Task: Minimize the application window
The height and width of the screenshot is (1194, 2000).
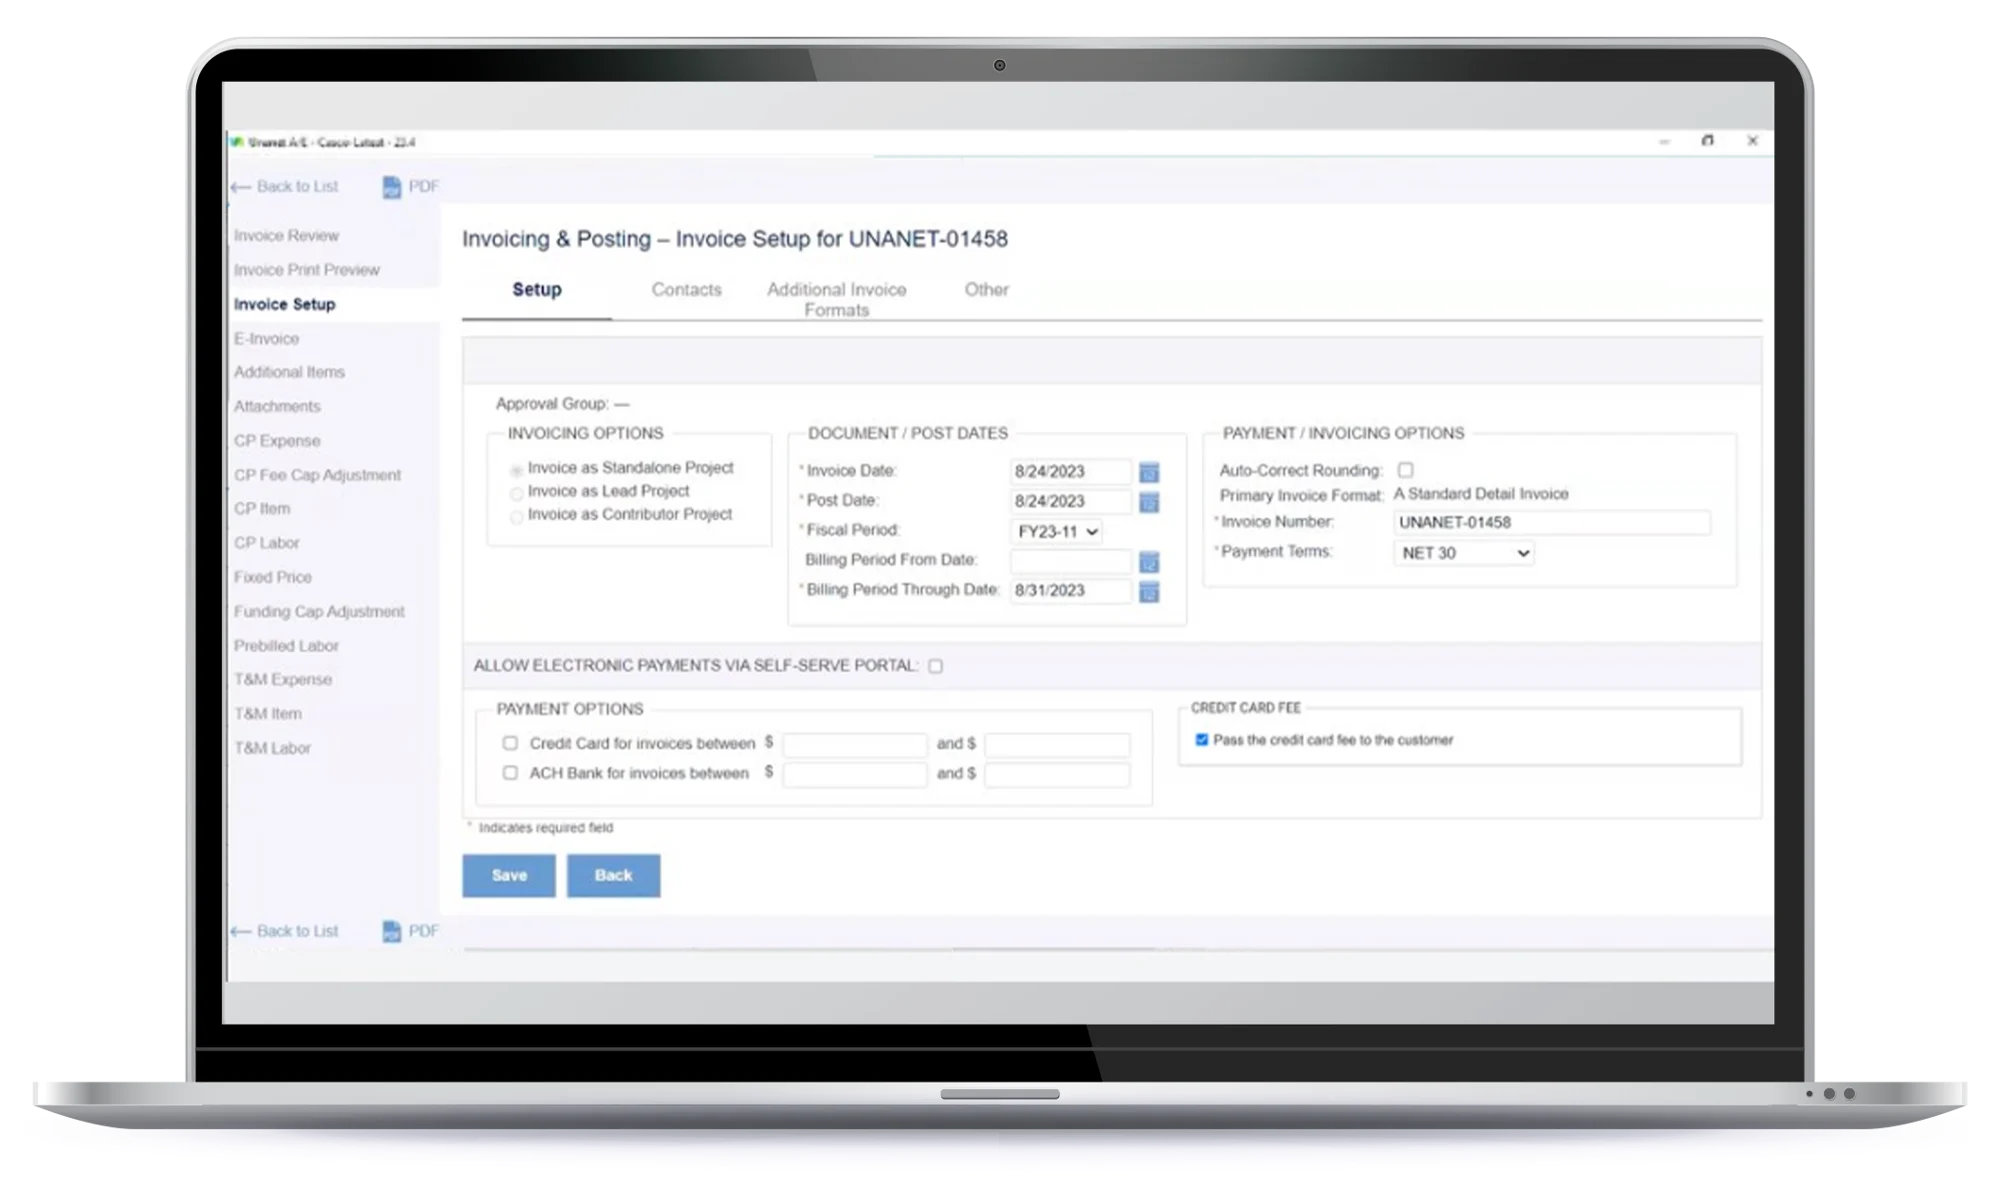Action: tap(1664, 142)
